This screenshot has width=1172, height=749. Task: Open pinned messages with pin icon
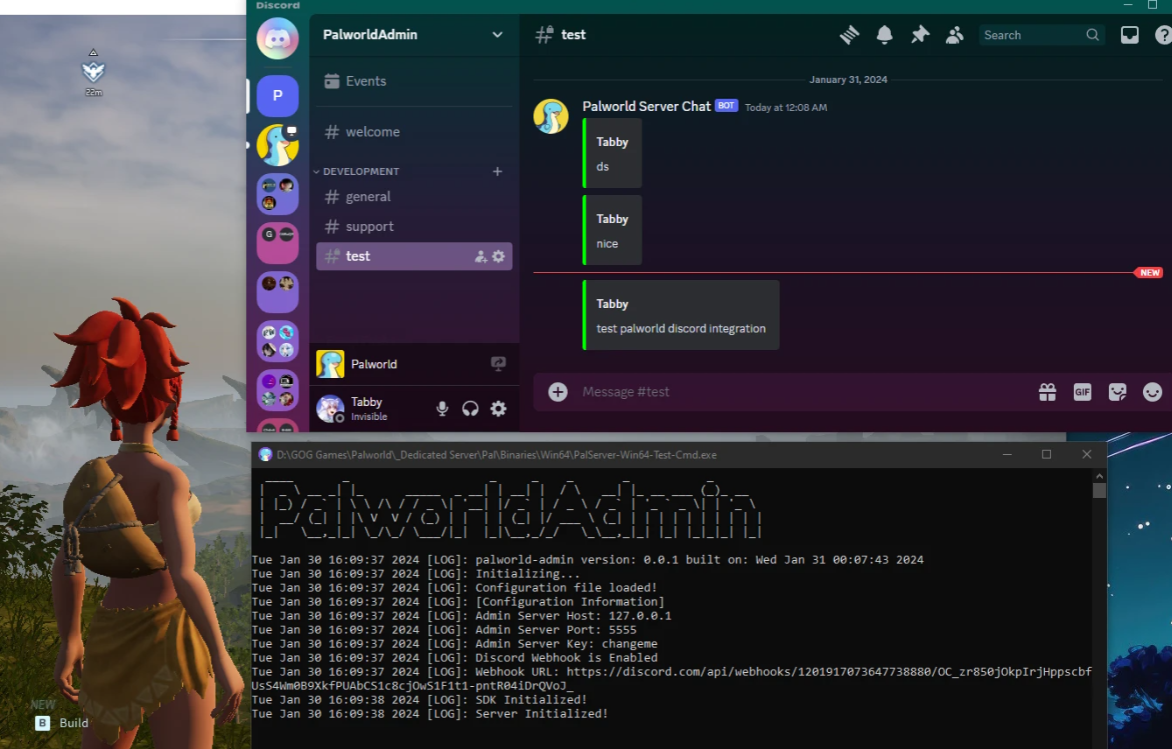[x=919, y=35]
